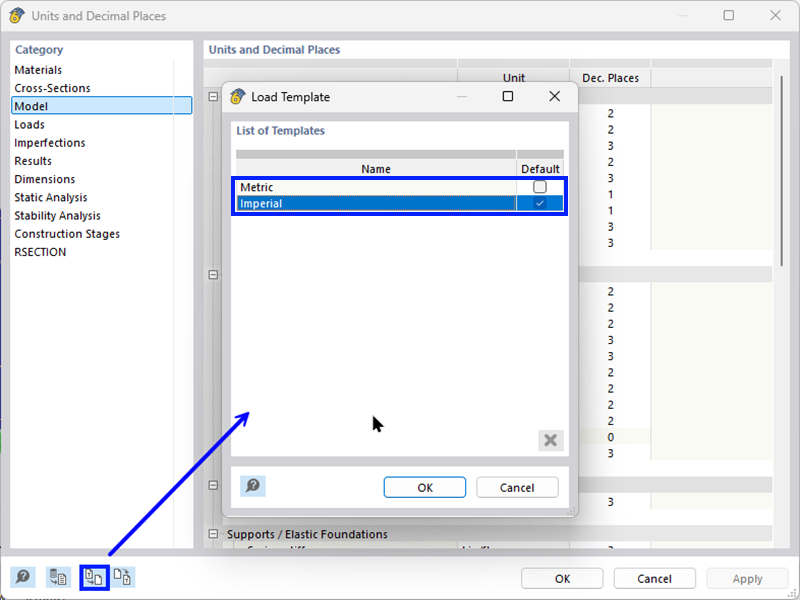Open help from the bottom-left question mark icon

pos(23,576)
